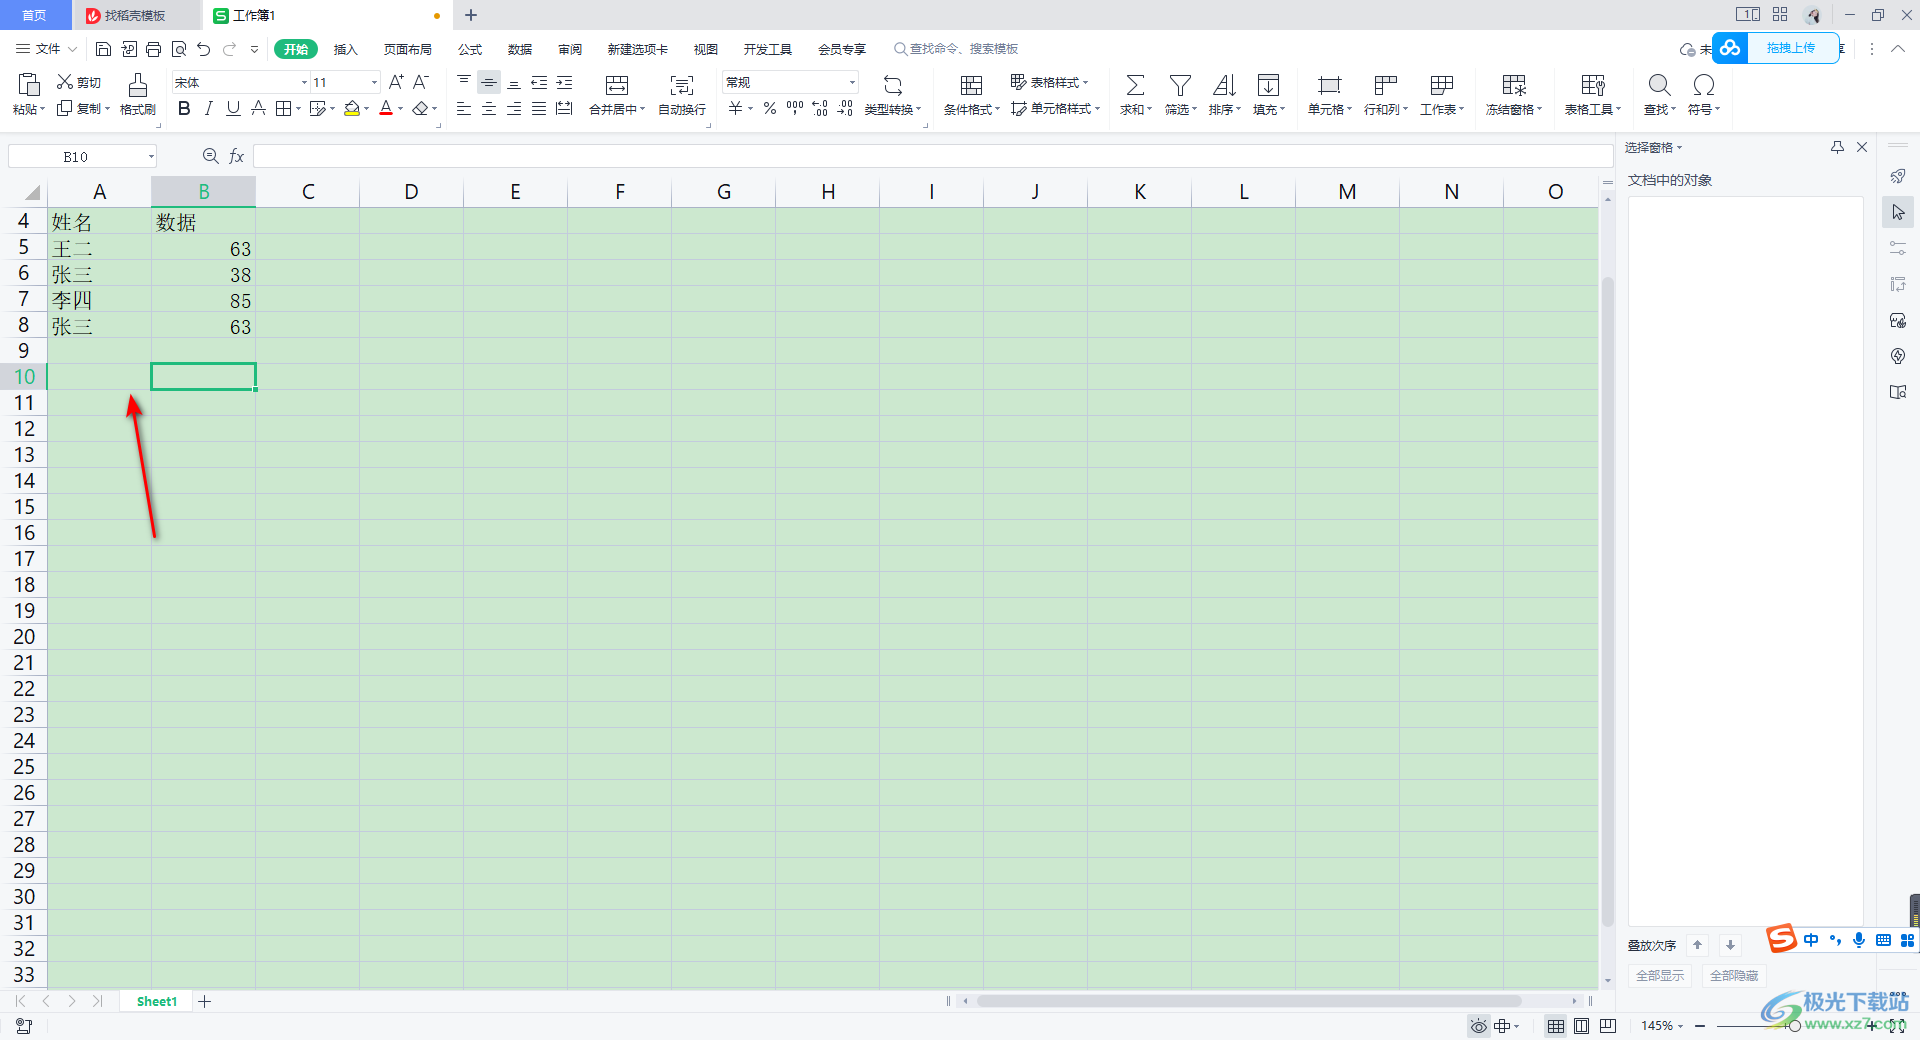
Task: Toggle strikethrough text formatting
Action: click(x=258, y=109)
